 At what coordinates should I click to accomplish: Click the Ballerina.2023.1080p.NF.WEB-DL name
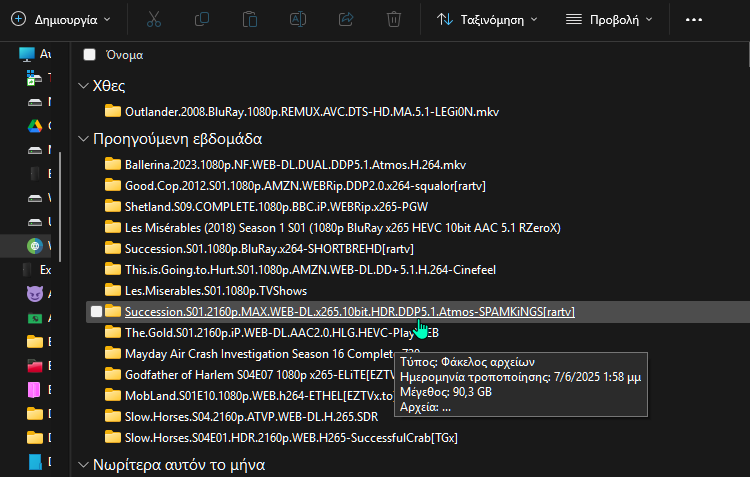[295, 165]
